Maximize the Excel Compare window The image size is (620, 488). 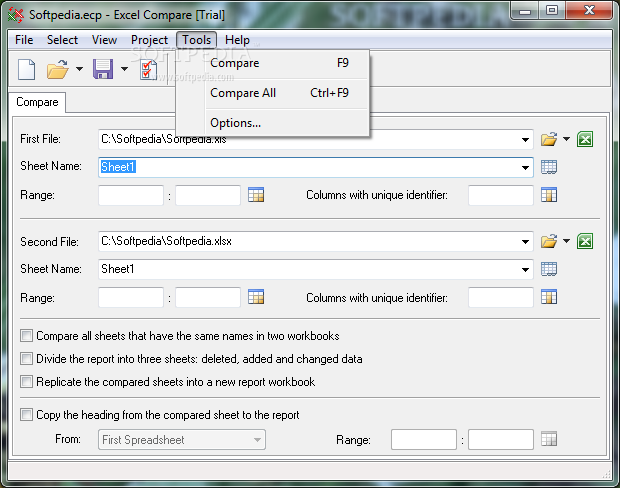coord(552,11)
